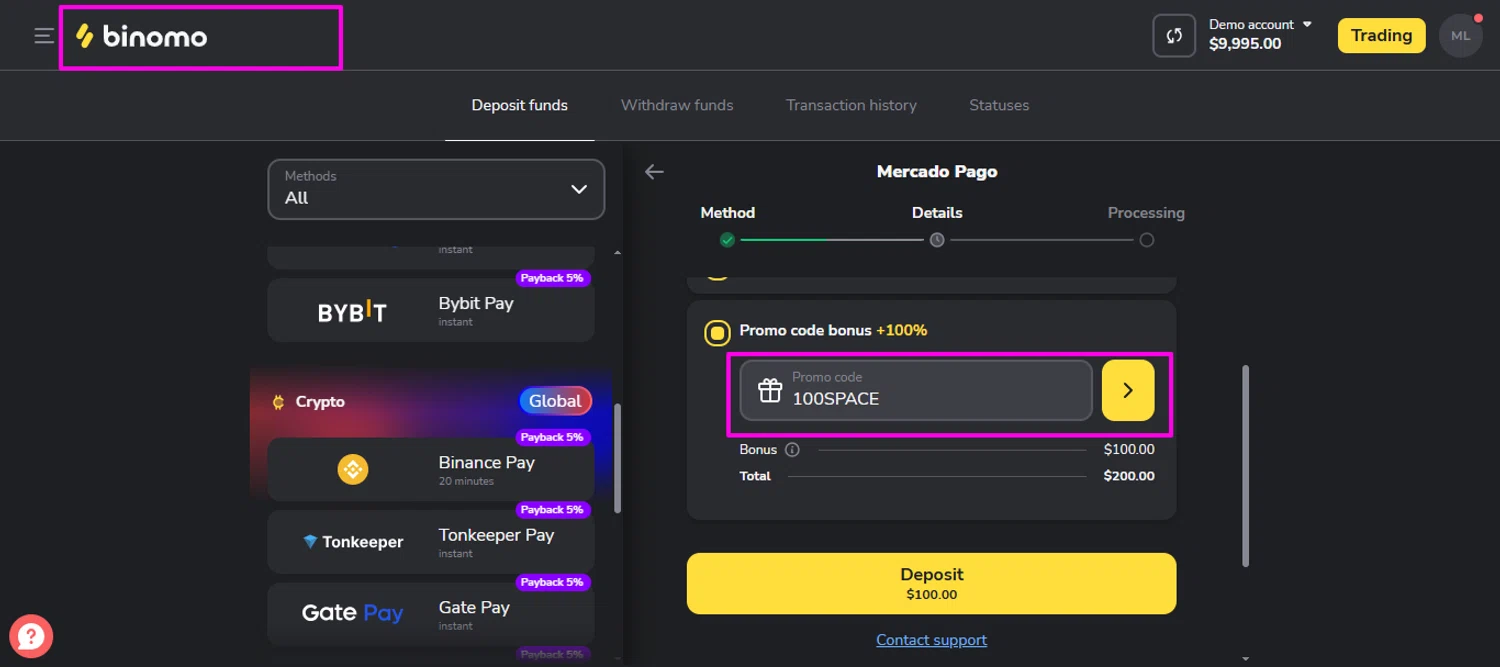Click the Gate Pay logo
Screen dimensions: 1500x667
click(352, 613)
